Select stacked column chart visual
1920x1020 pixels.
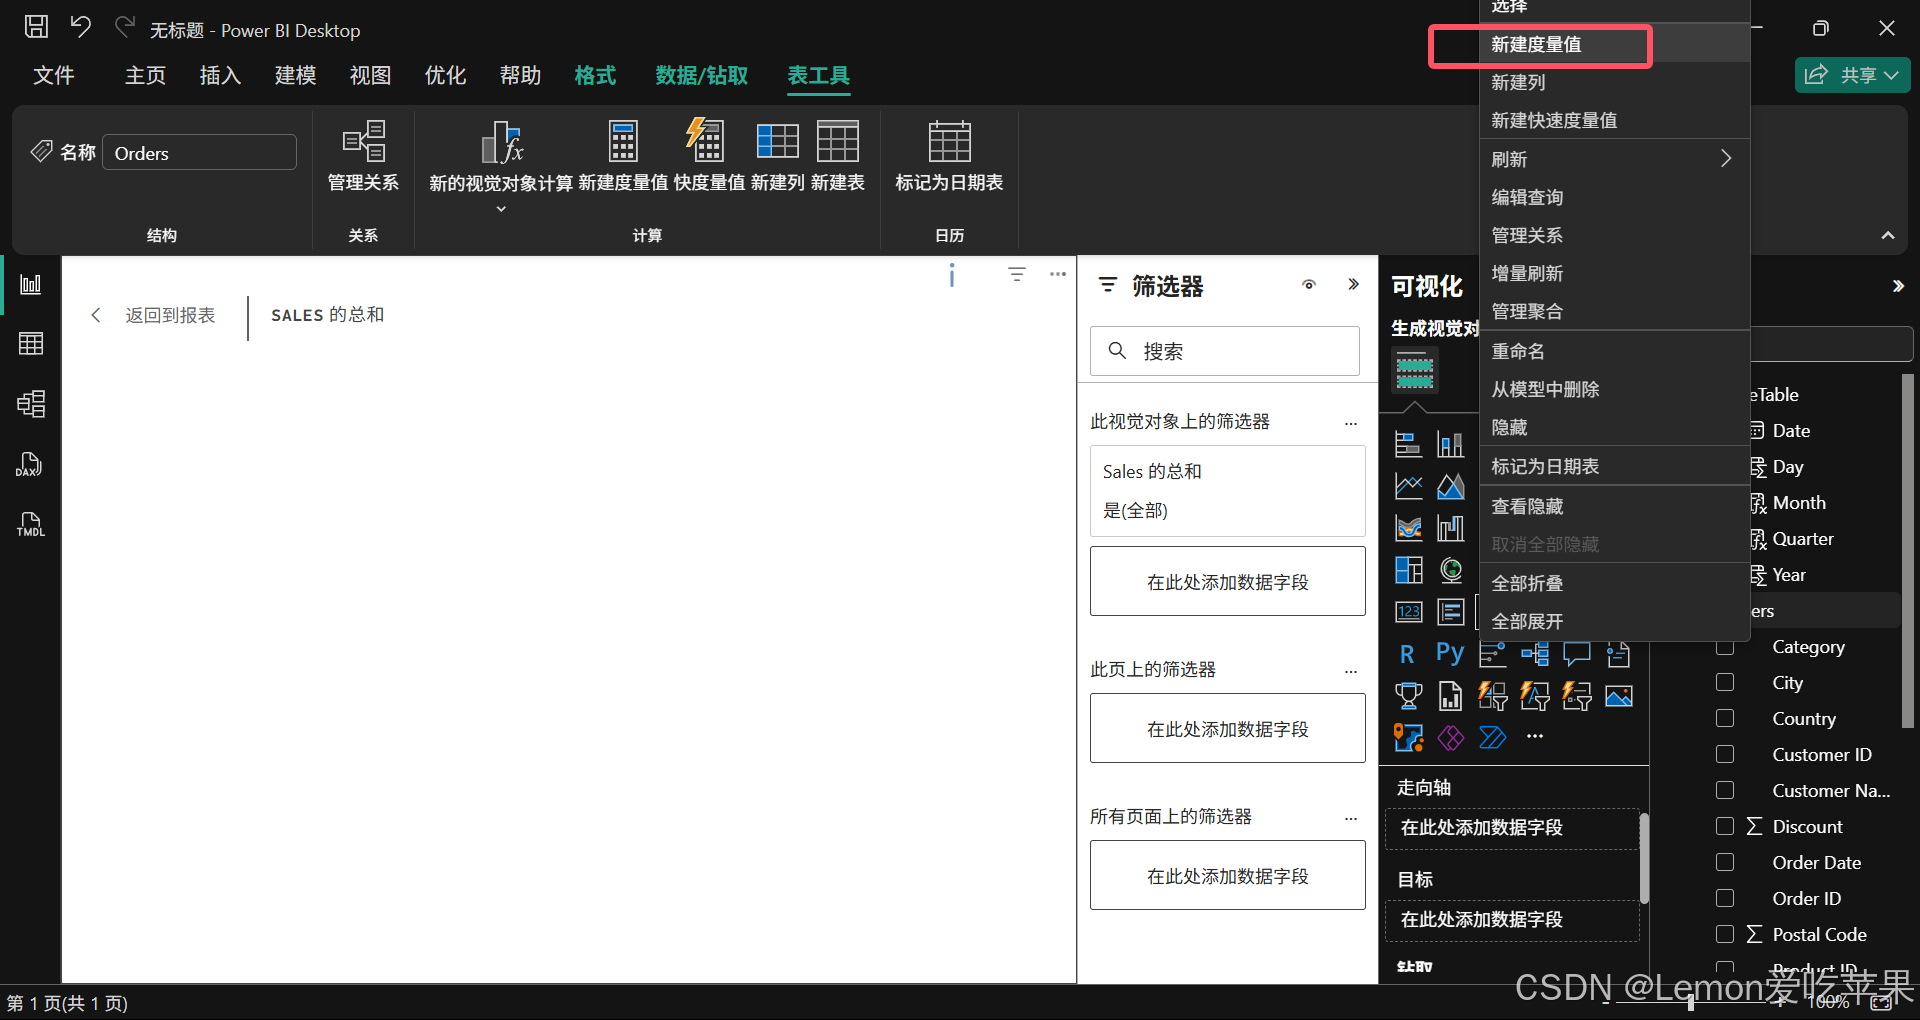[x=1450, y=444]
